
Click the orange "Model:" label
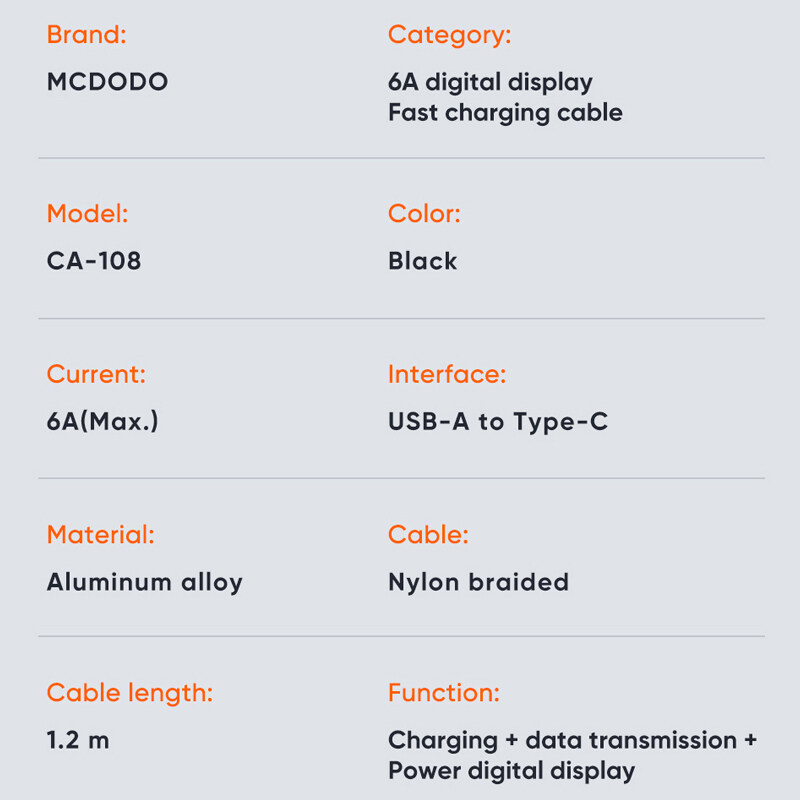(x=87, y=214)
